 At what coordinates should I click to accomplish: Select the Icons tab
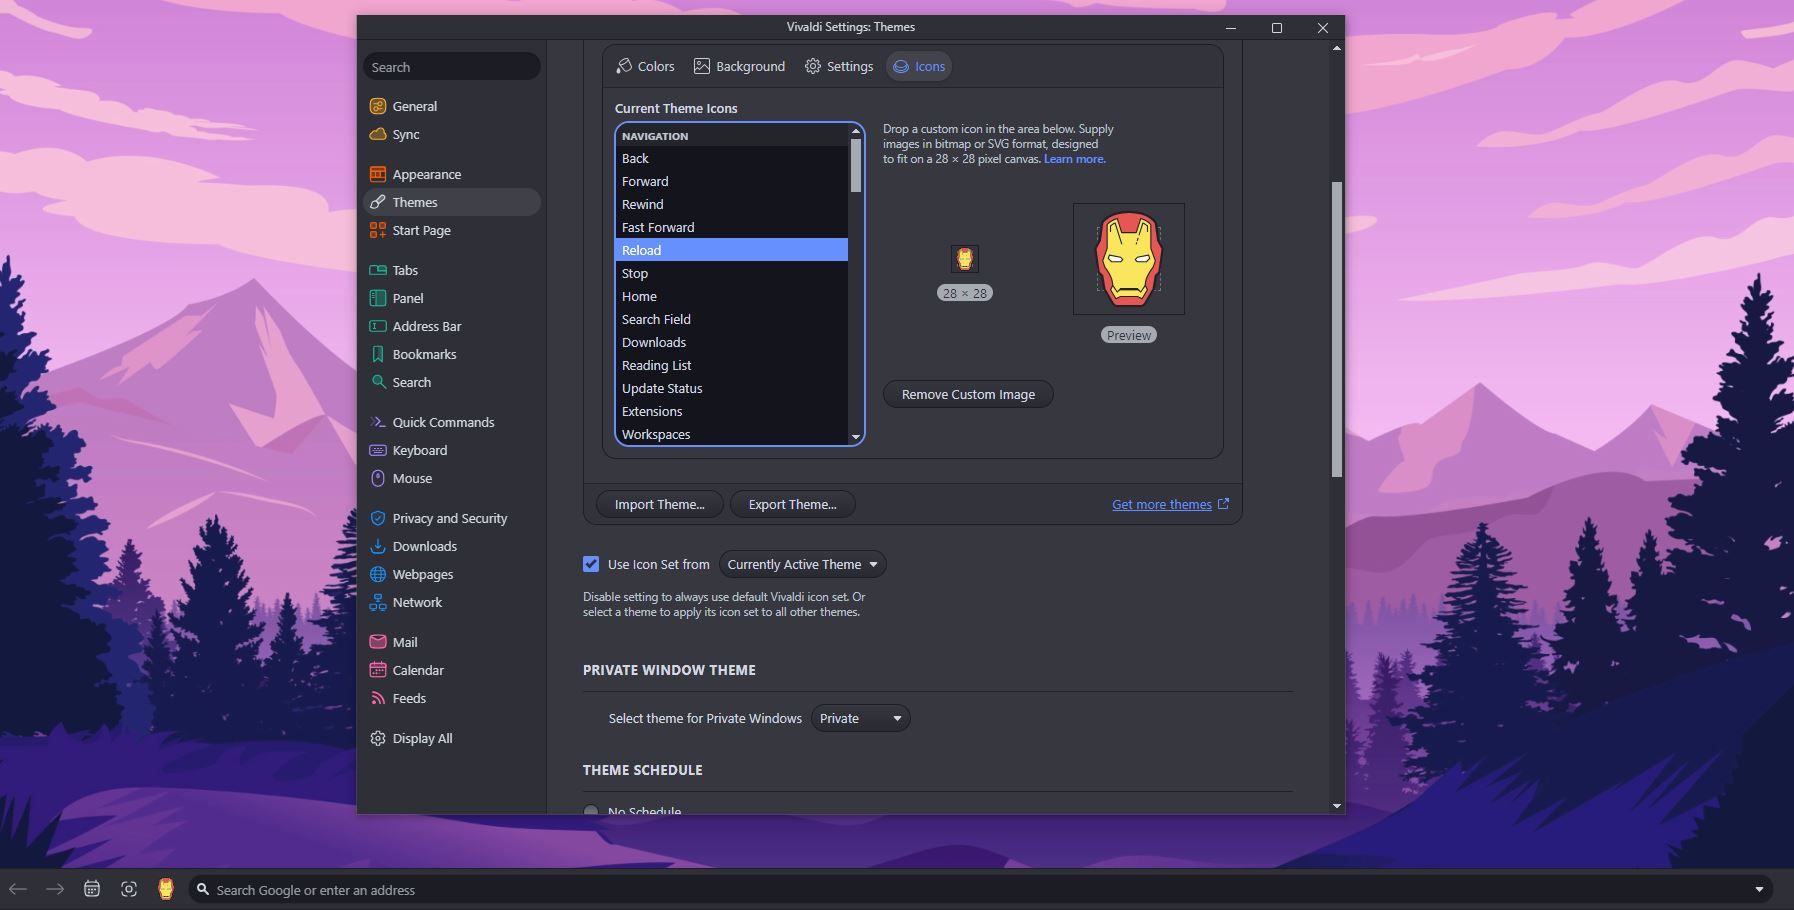[x=919, y=66]
